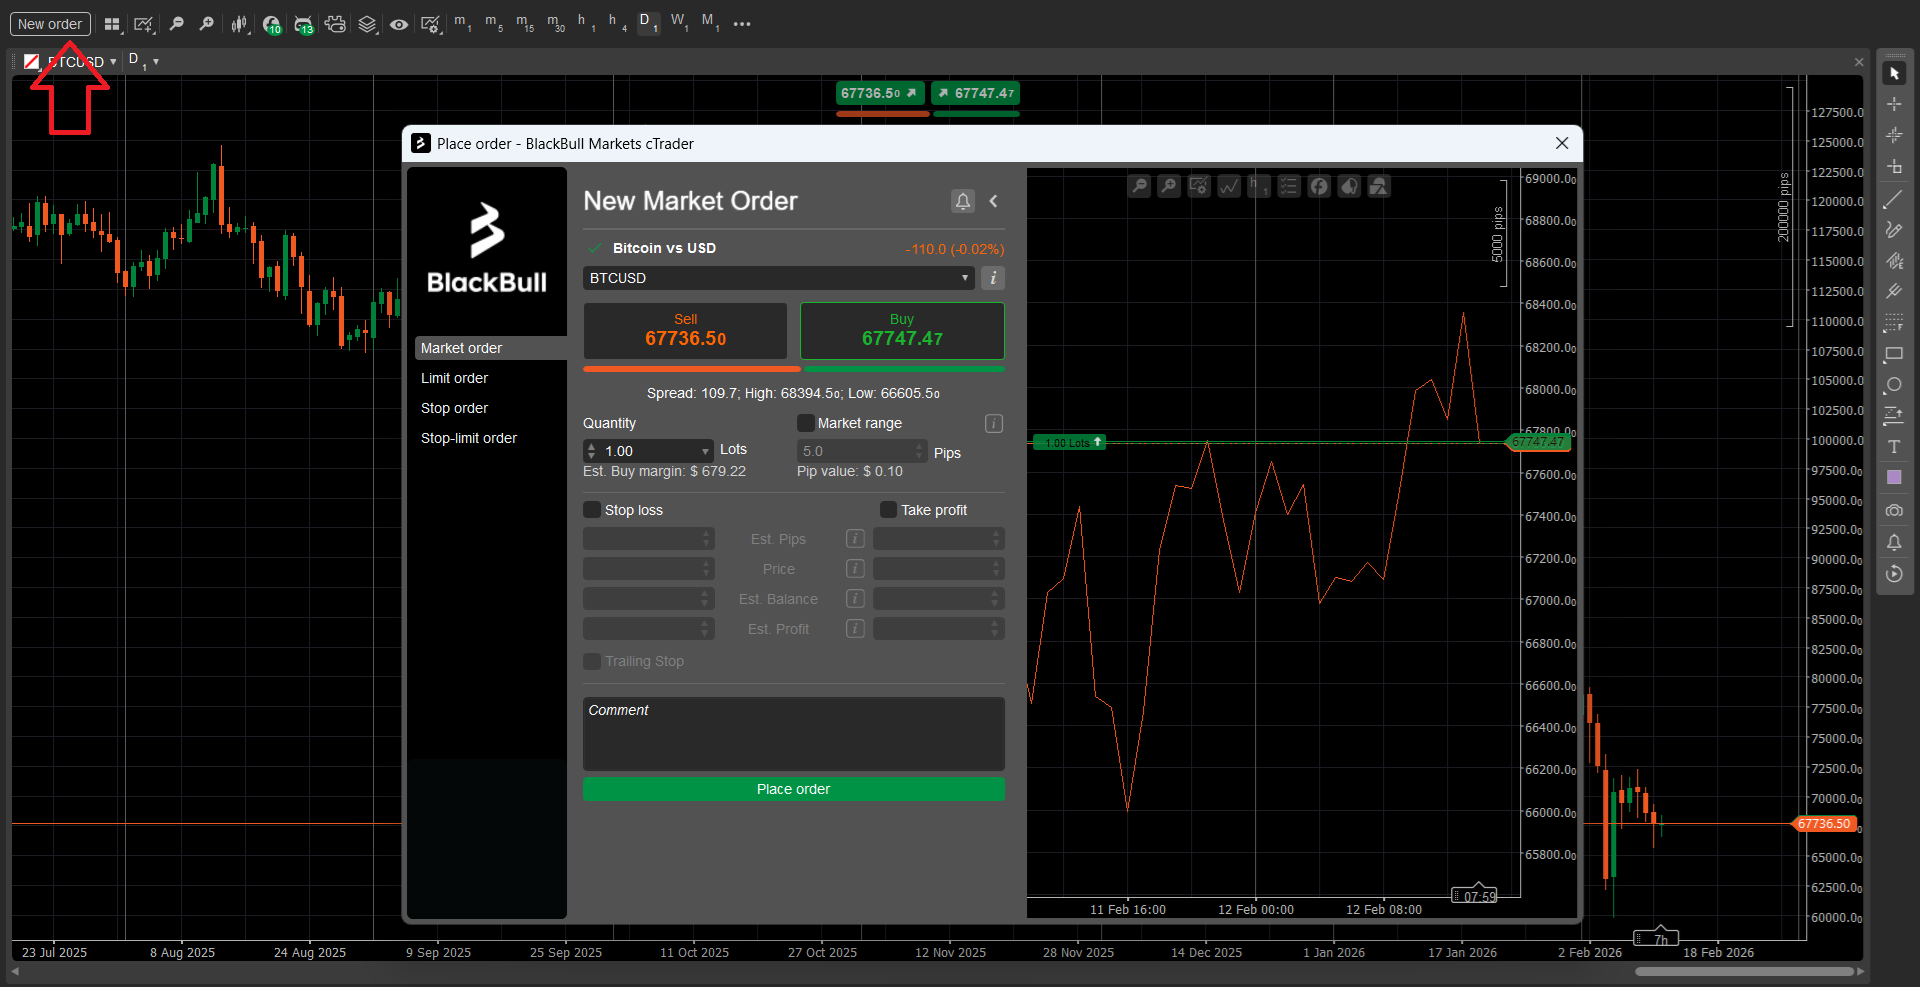Select the rectangle shape tool
The width and height of the screenshot is (1920, 989).
[1894, 354]
